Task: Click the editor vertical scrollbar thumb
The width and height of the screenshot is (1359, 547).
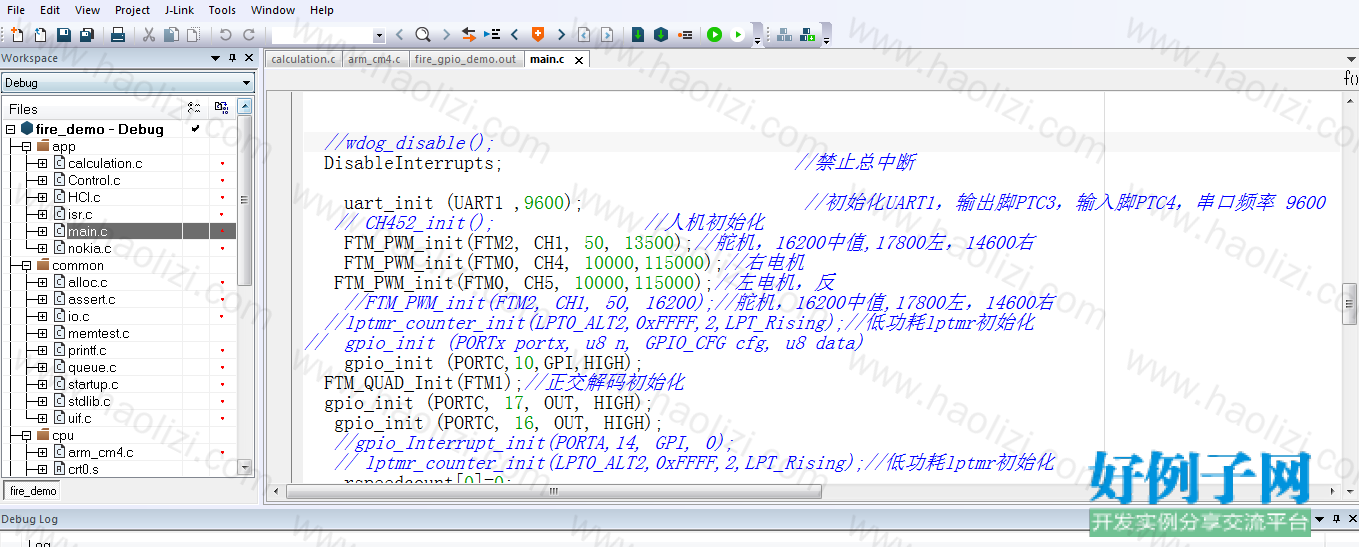Action: pyautogui.click(x=1350, y=303)
